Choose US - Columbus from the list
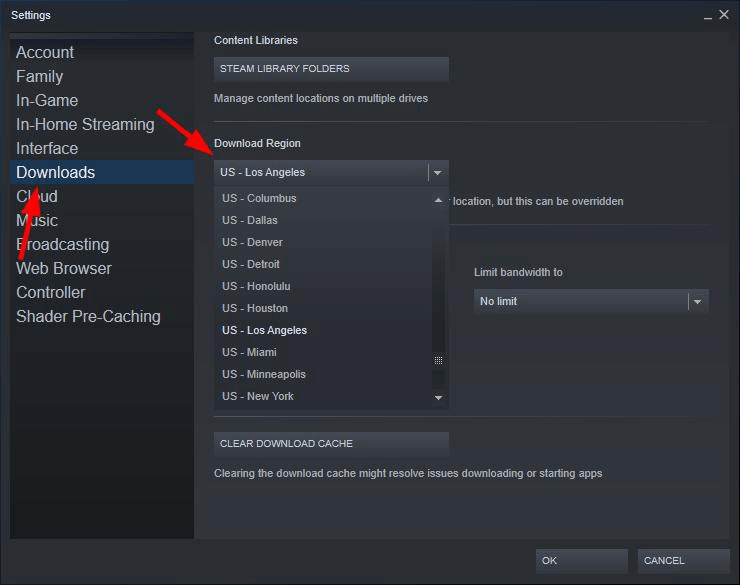This screenshot has width=740, height=585. pyautogui.click(x=323, y=198)
